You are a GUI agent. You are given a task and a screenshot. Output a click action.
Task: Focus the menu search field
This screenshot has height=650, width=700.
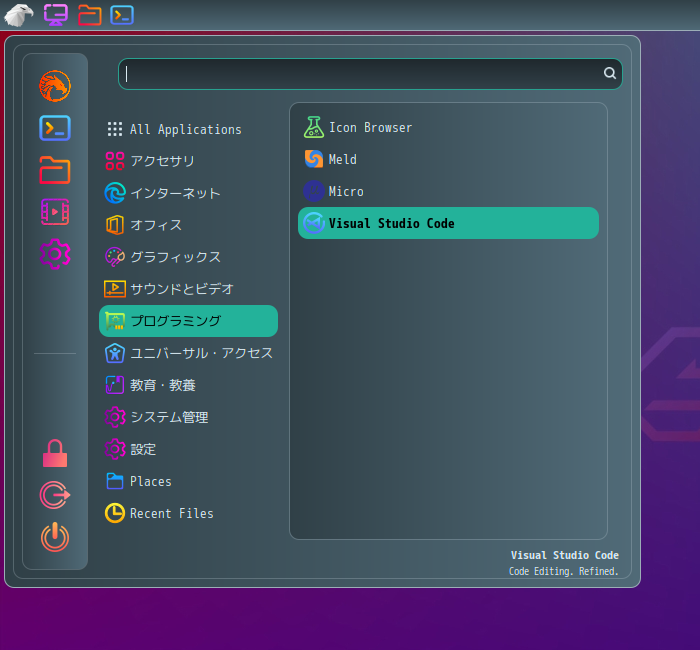[370, 74]
